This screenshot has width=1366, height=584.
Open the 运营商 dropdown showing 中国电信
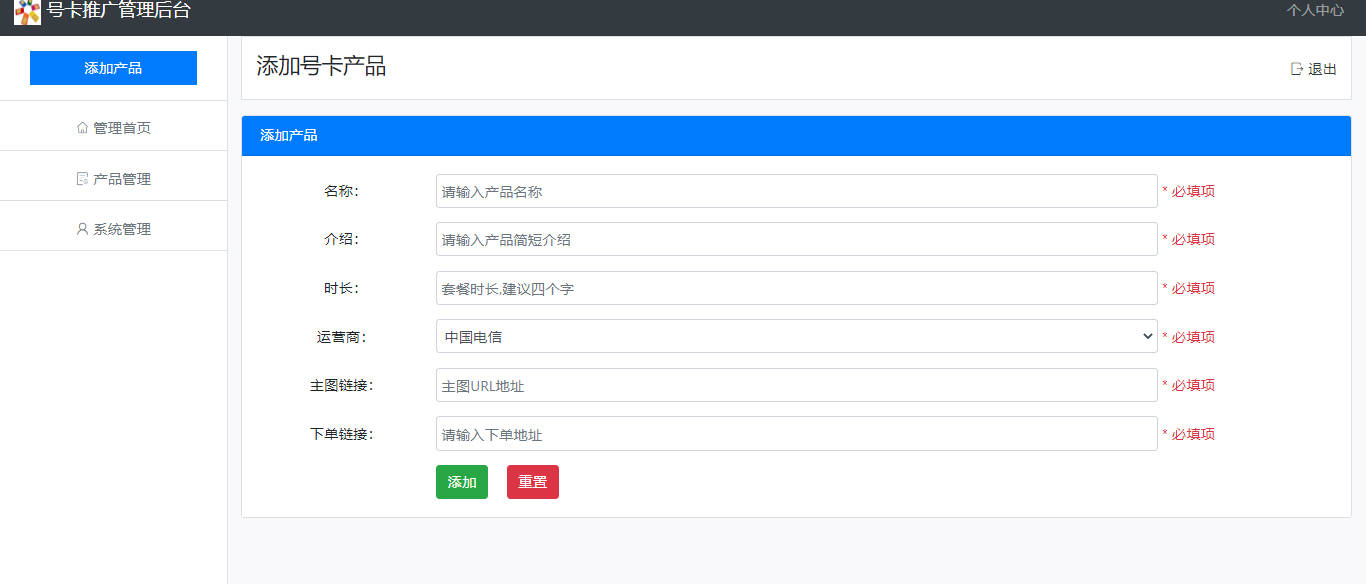point(797,336)
